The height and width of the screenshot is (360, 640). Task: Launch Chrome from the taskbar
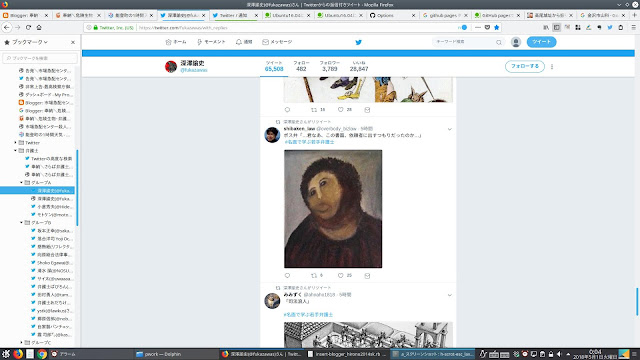point(42,354)
